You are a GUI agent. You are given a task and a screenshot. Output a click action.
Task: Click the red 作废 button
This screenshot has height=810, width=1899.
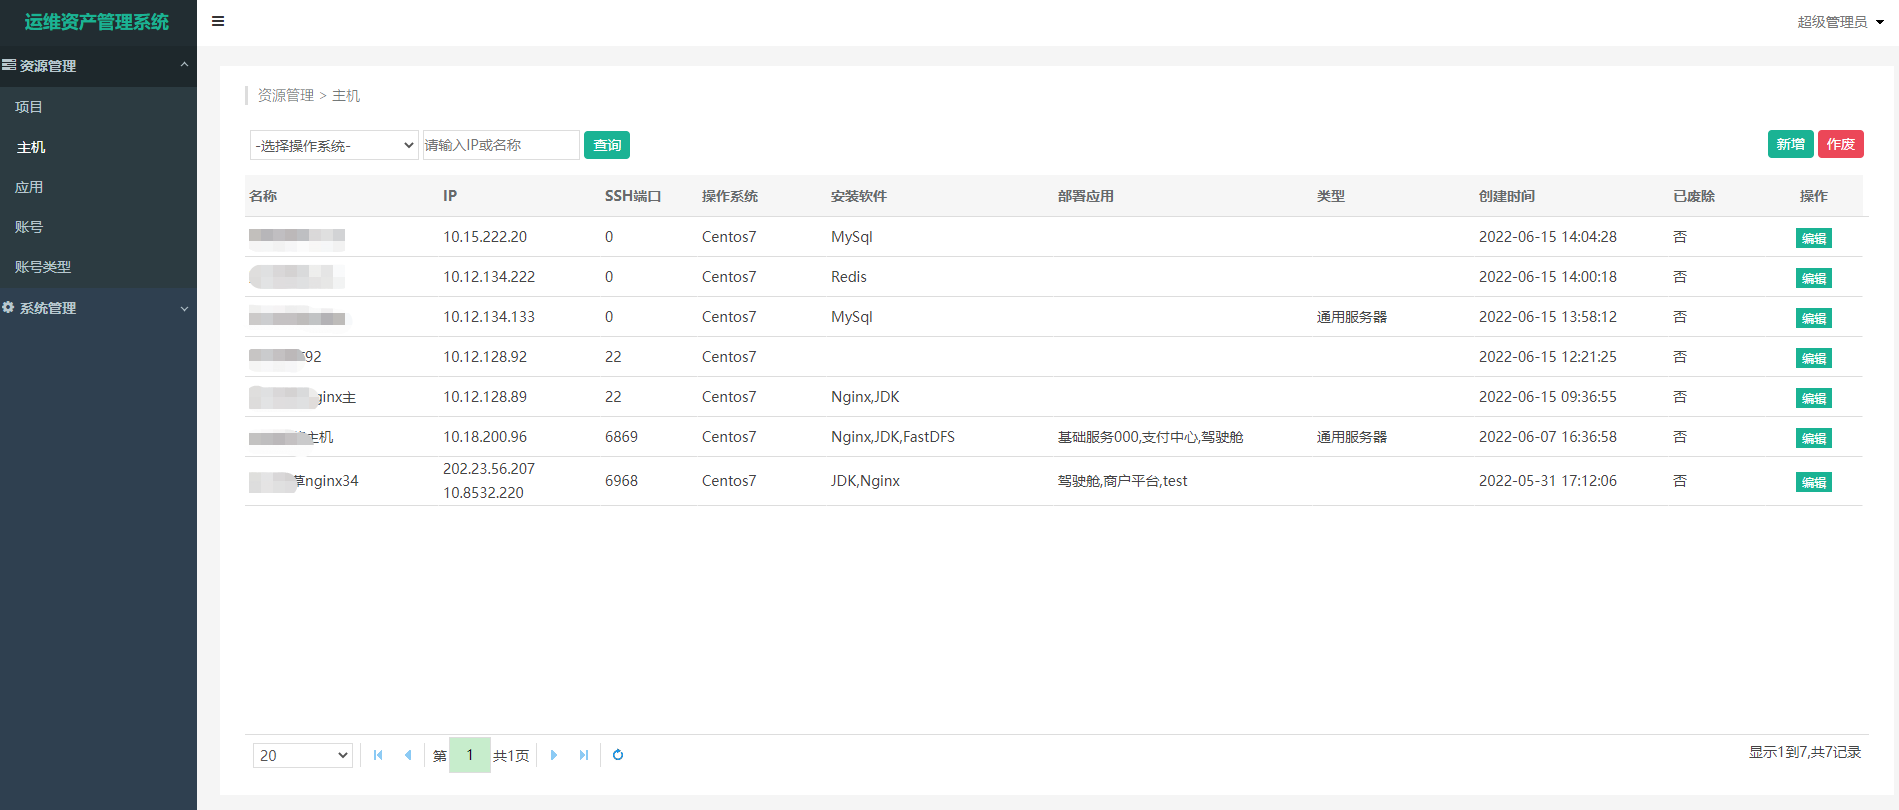click(x=1841, y=144)
